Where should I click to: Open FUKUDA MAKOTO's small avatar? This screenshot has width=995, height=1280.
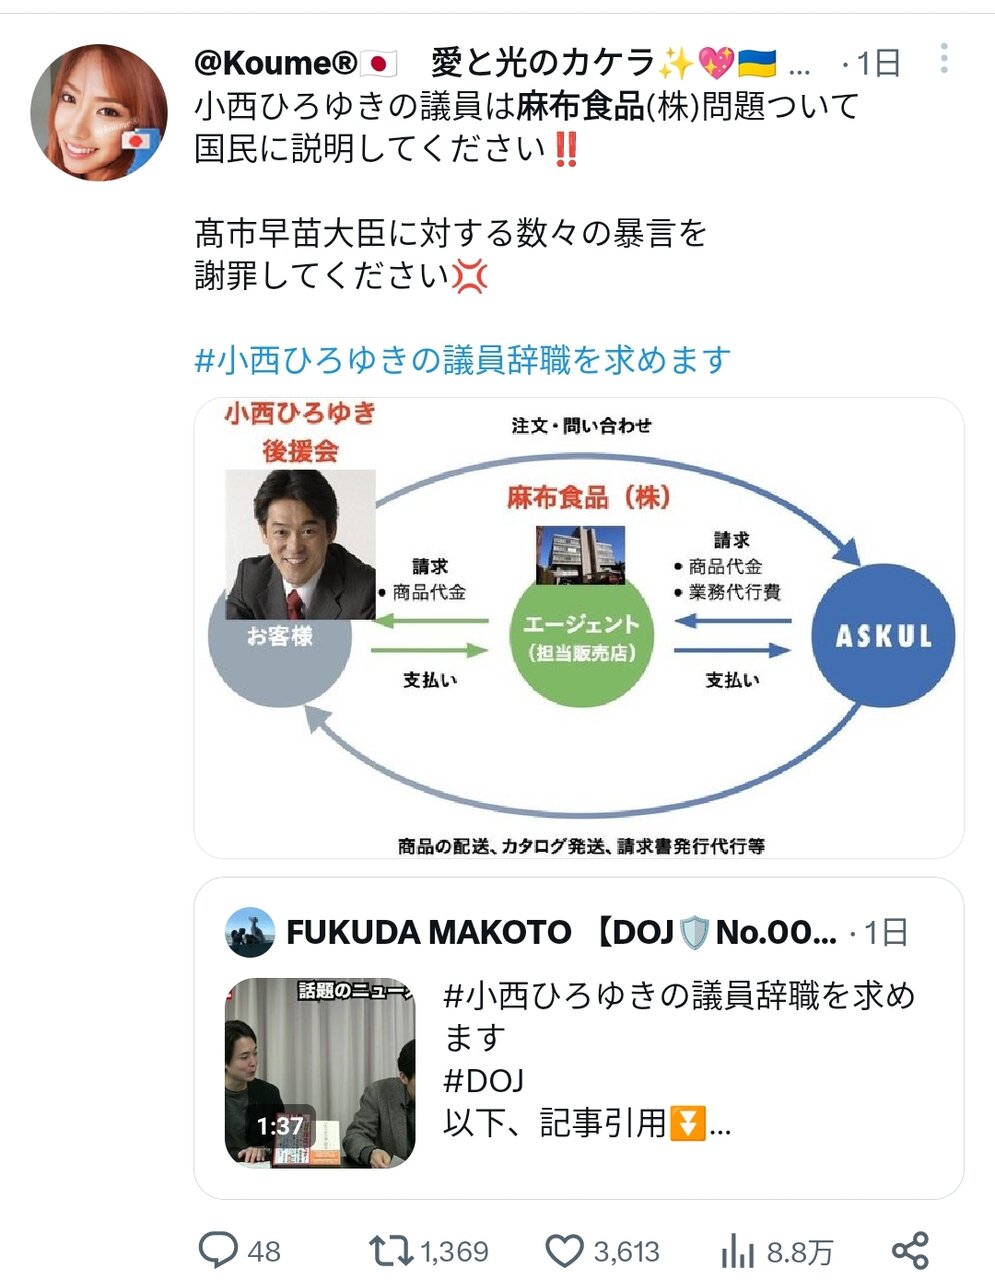tap(250, 932)
